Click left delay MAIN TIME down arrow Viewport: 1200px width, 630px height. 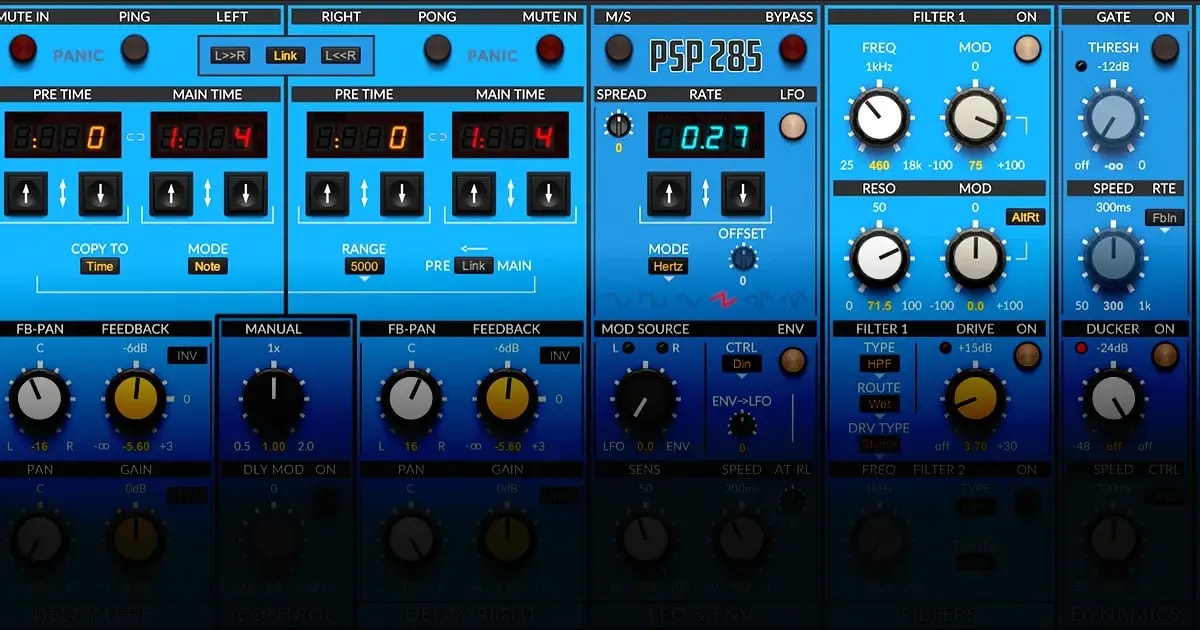245,194
